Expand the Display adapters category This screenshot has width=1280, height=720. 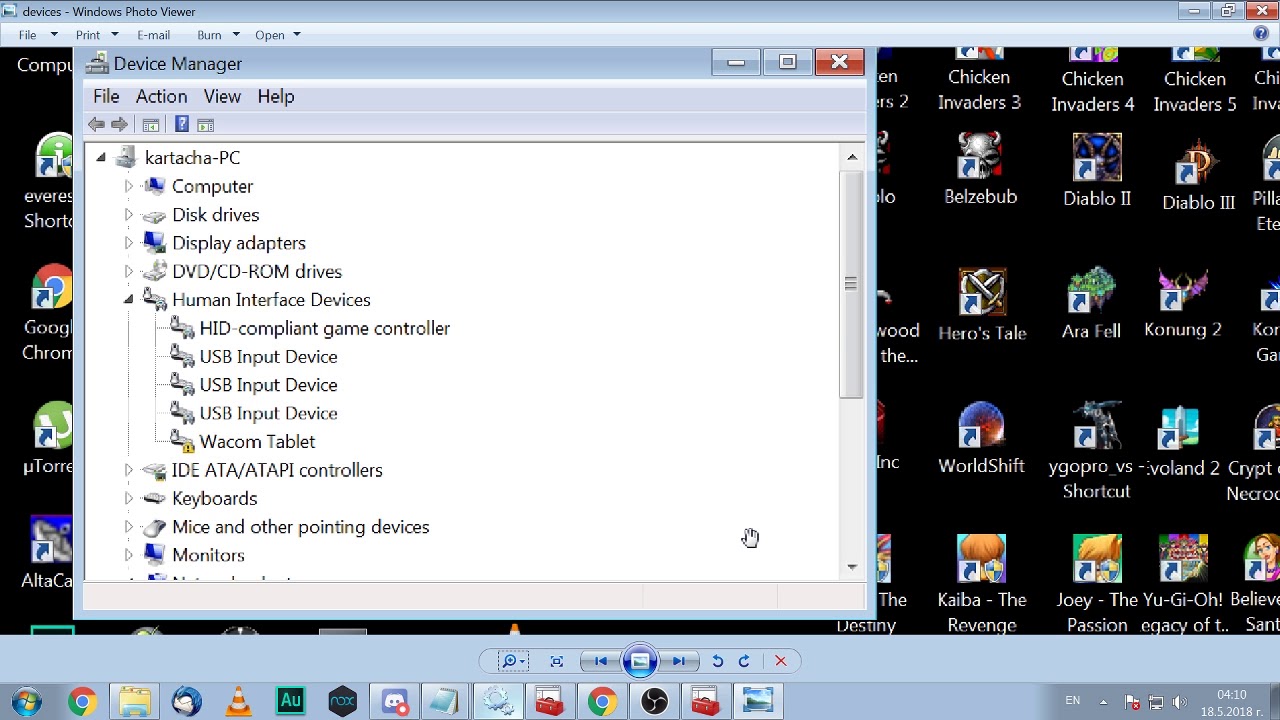tap(128, 243)
